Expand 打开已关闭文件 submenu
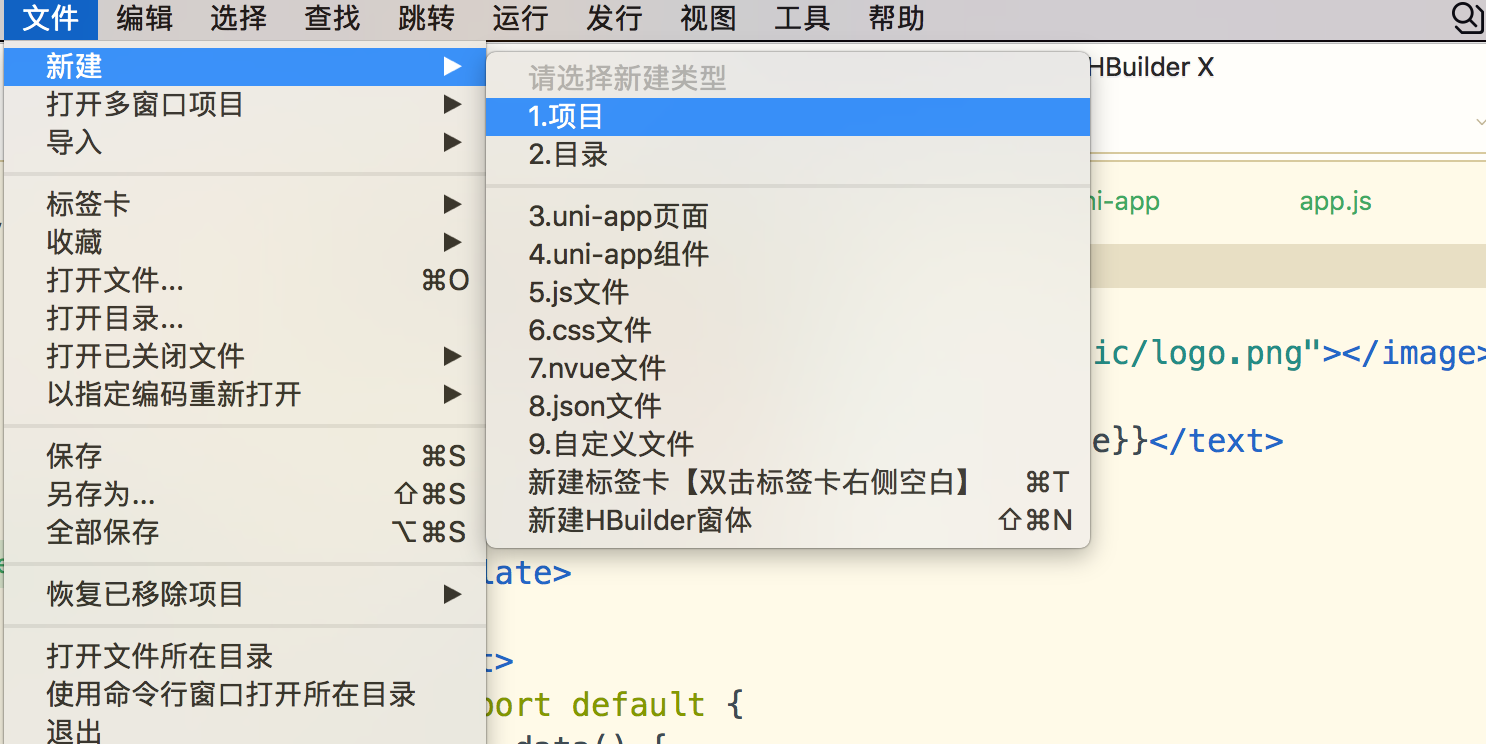This screenshot has width=1486, height=744. (245, 357)
